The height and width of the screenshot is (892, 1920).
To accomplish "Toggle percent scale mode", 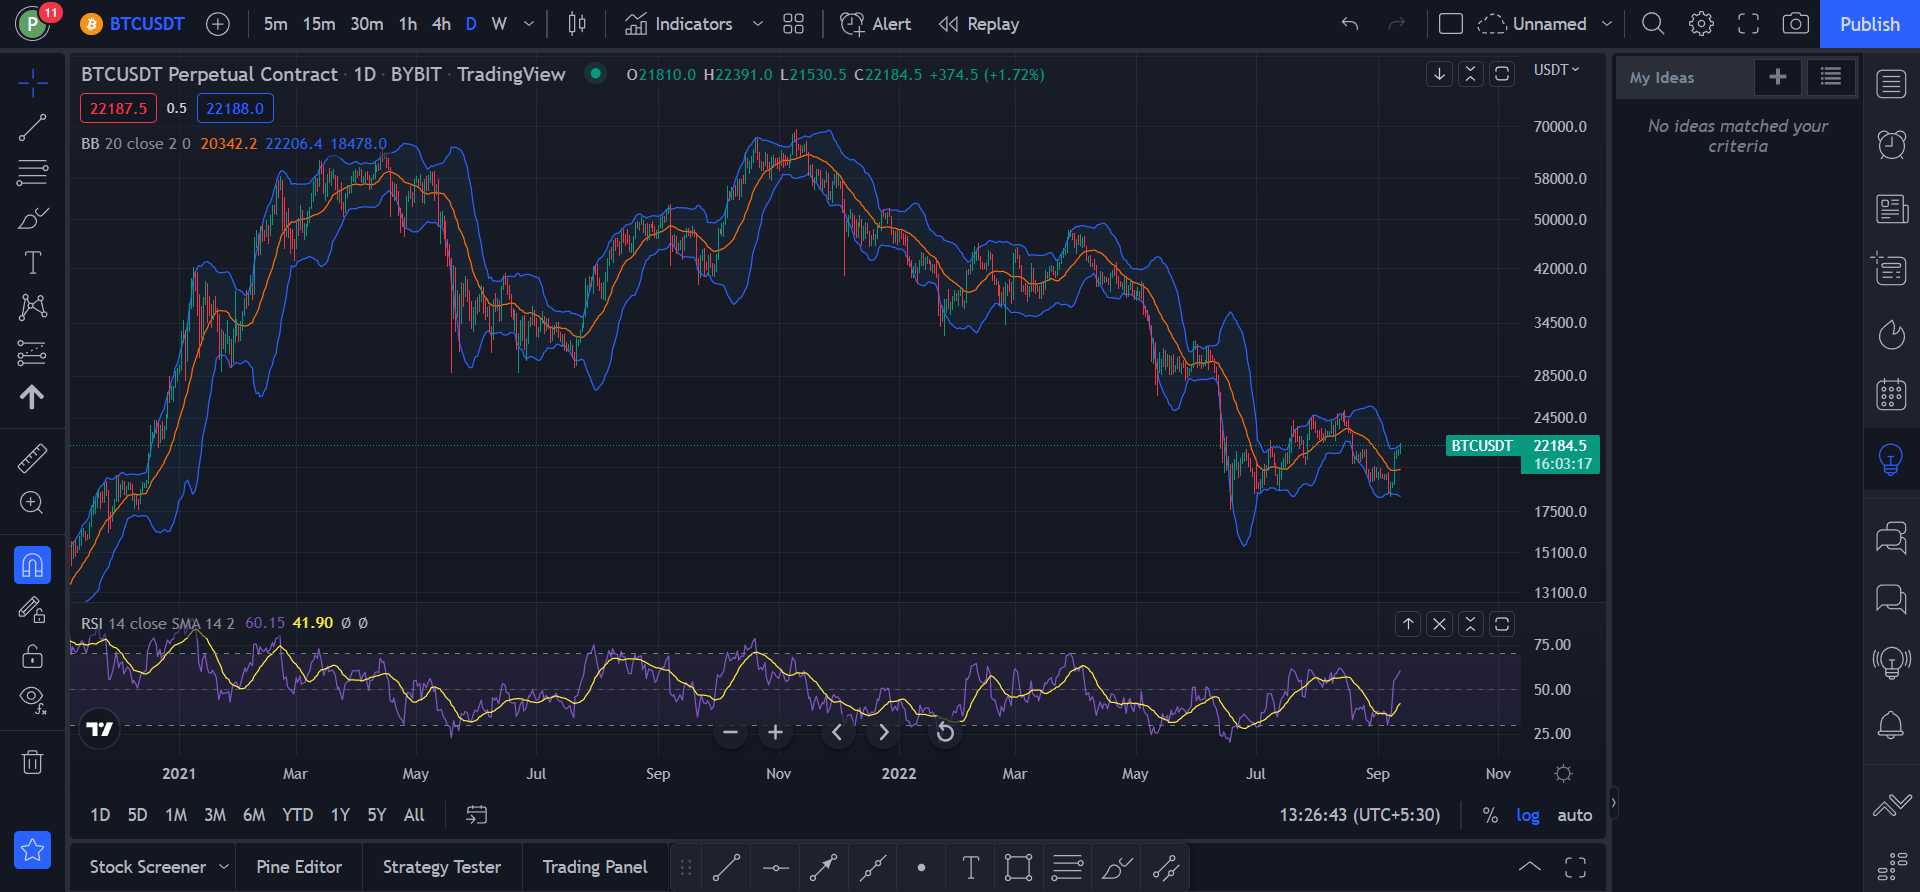I will coord(1490,815).
